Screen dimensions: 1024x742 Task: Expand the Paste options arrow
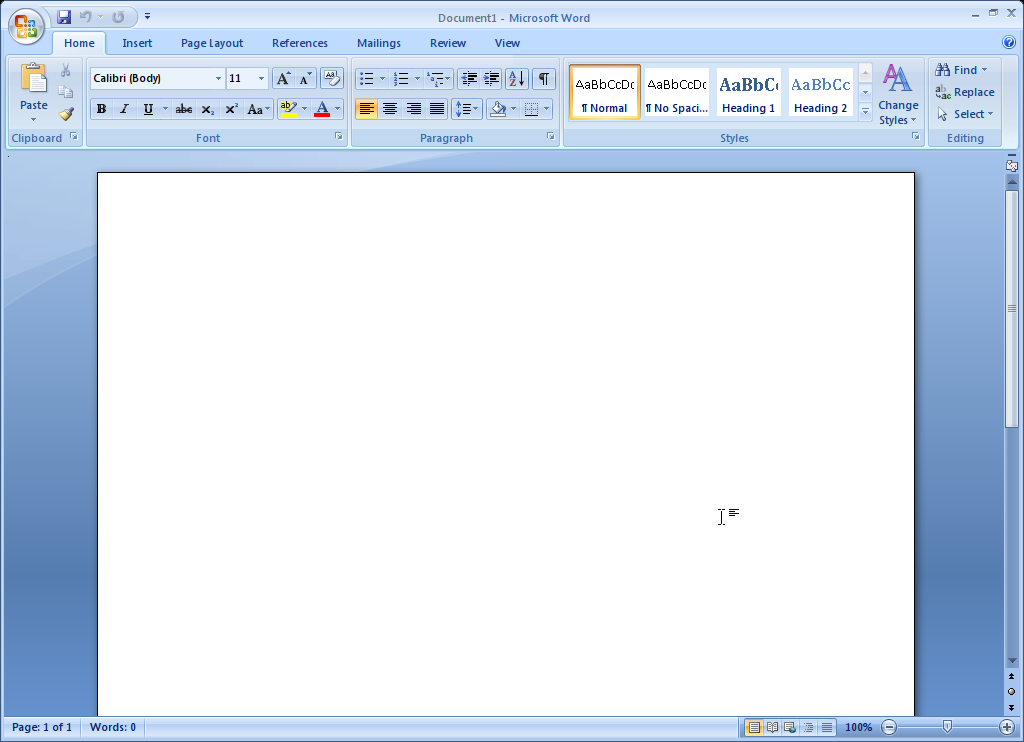point(33,120)
